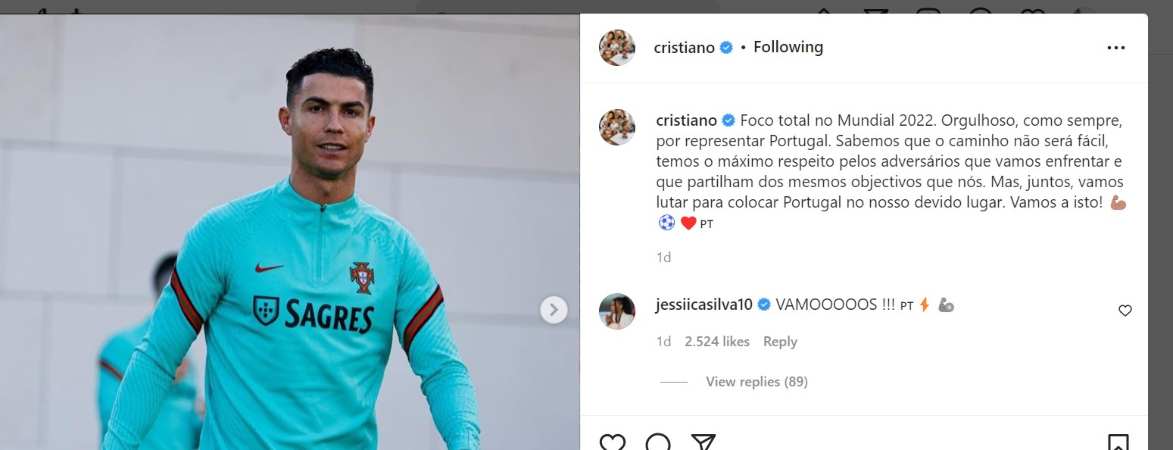Save post with the bookmark icon

tap(1118, 442)
